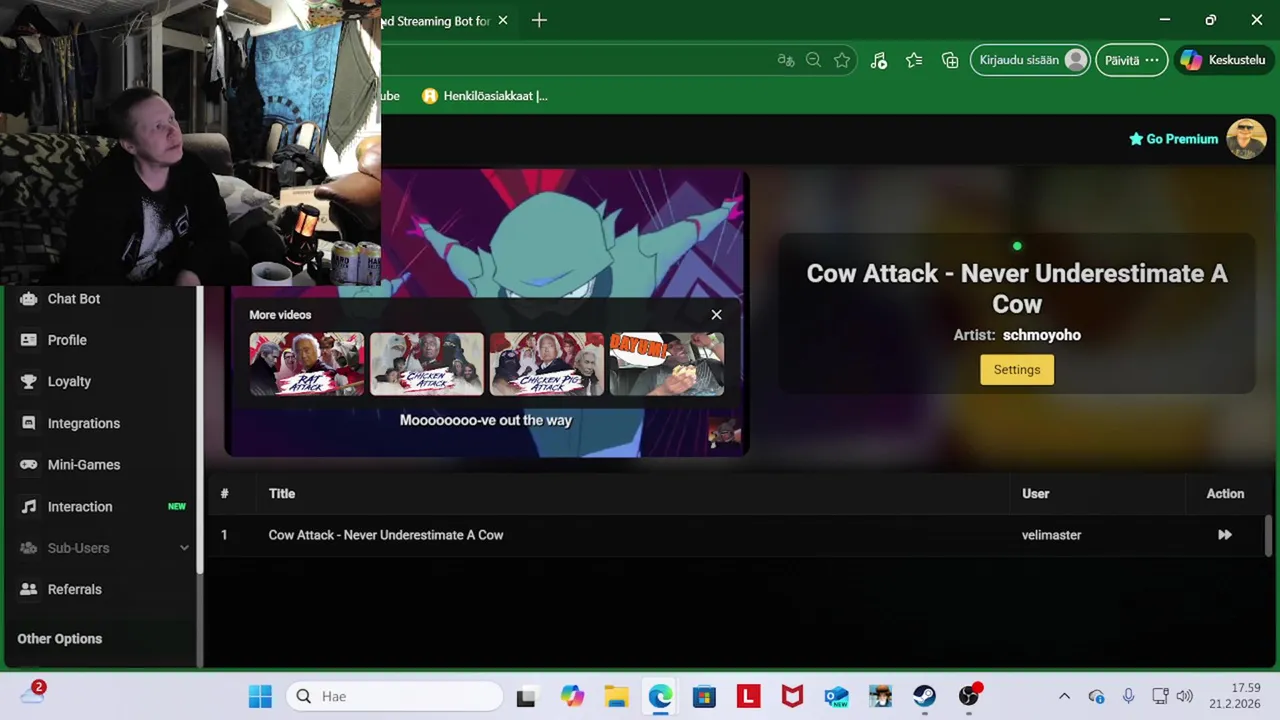Click the Loyalty trophy icon
The width and height of the screenshot is (1280, 720).
click(x=28, y=381)
